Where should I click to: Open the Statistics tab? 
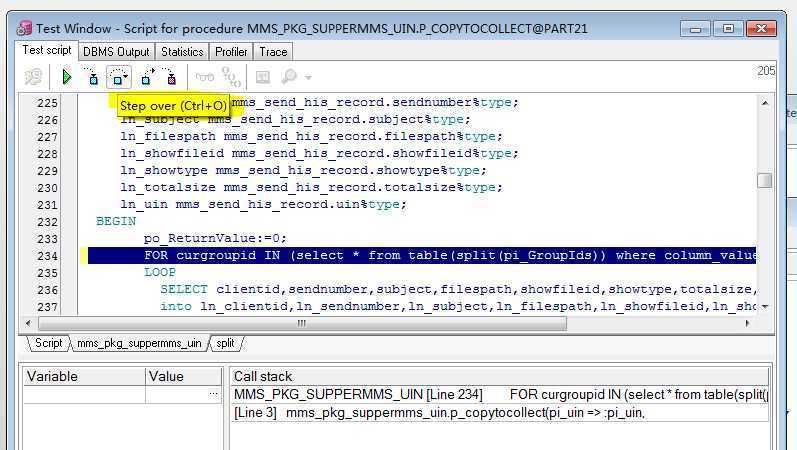(x=182, y=52)
